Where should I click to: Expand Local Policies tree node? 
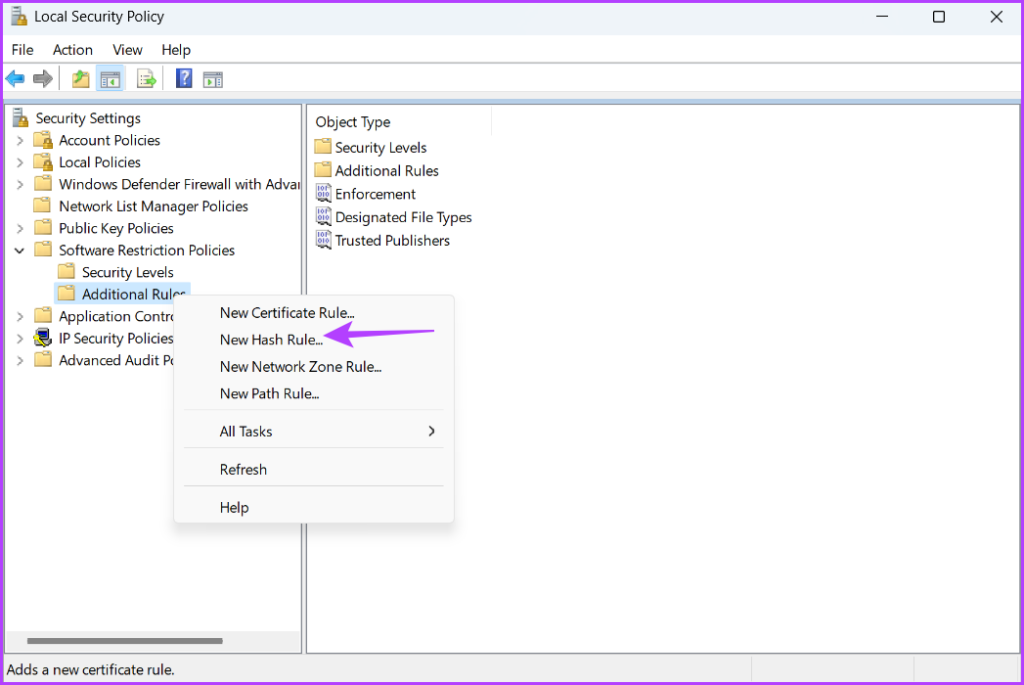pyautogui.click(x=20, y=163)
